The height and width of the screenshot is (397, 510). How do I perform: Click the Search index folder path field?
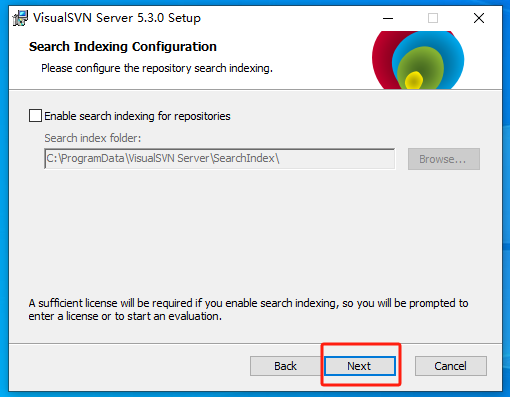[220, 159]
